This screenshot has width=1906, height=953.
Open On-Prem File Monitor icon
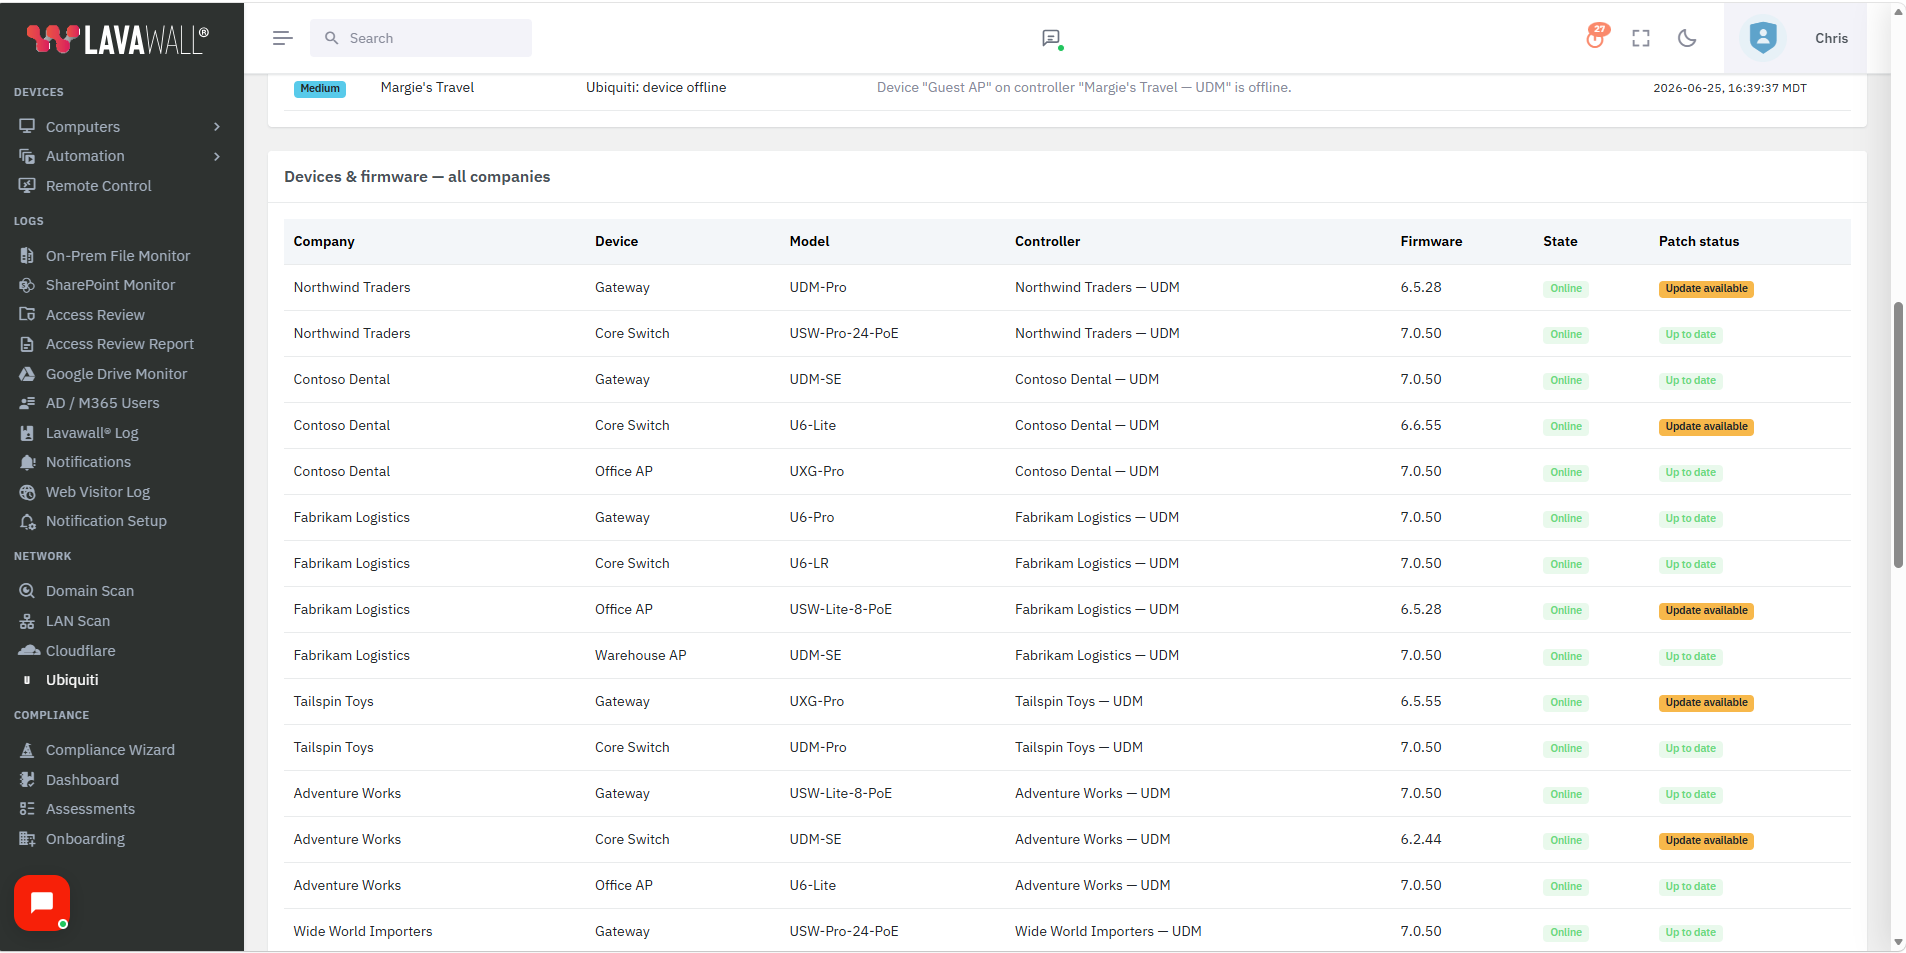coord(27,256)
